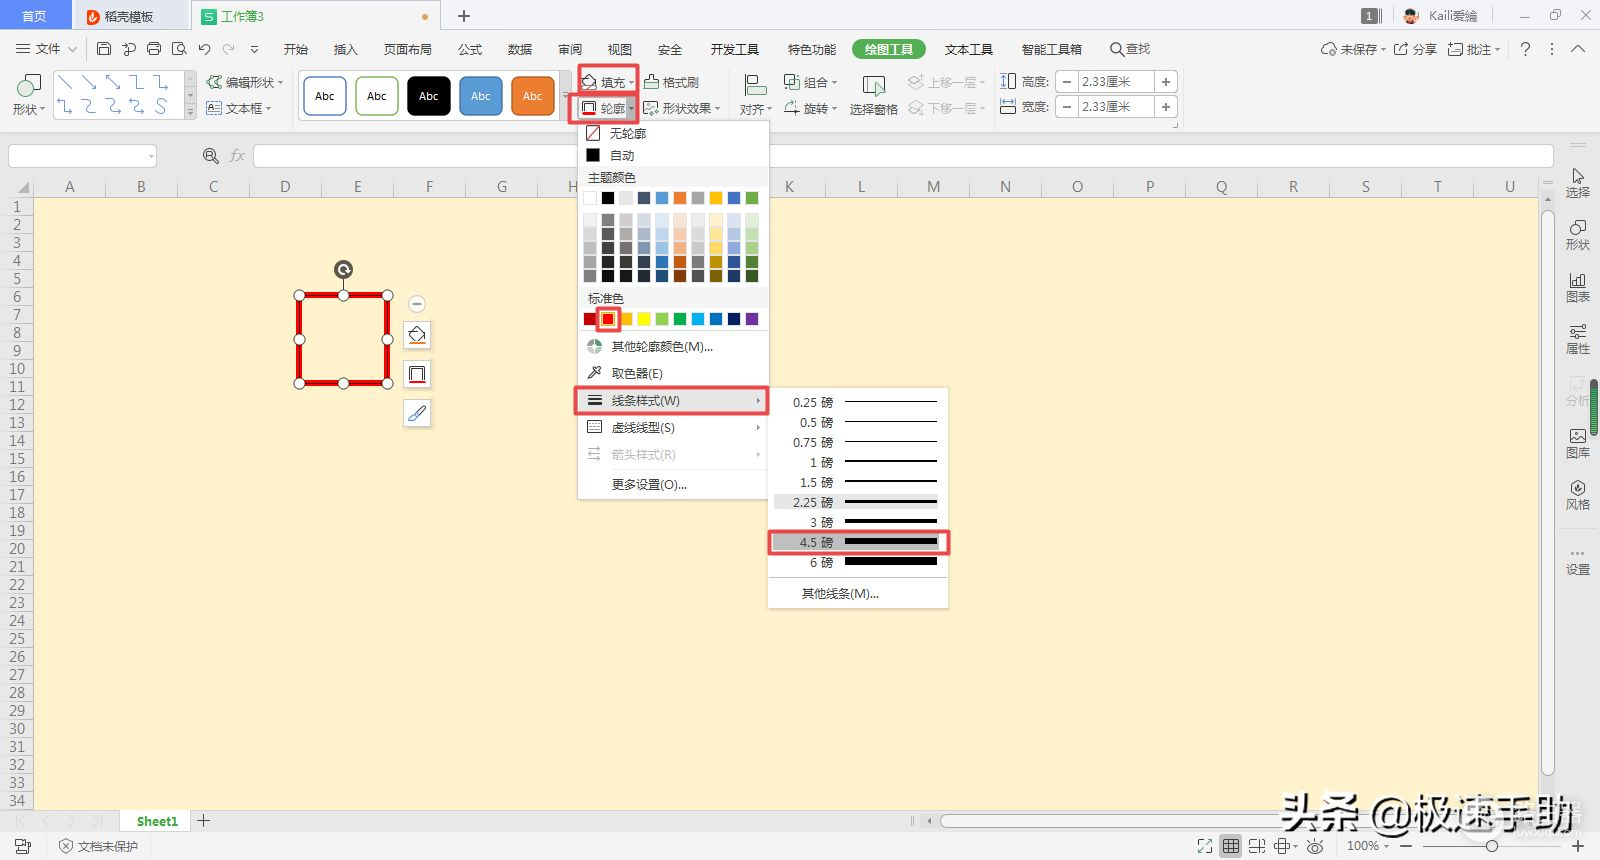This screenshot has width=1600, height=860.
Task: Switch to normal grid view in status bar
Action: click(x=1230, y=846)
